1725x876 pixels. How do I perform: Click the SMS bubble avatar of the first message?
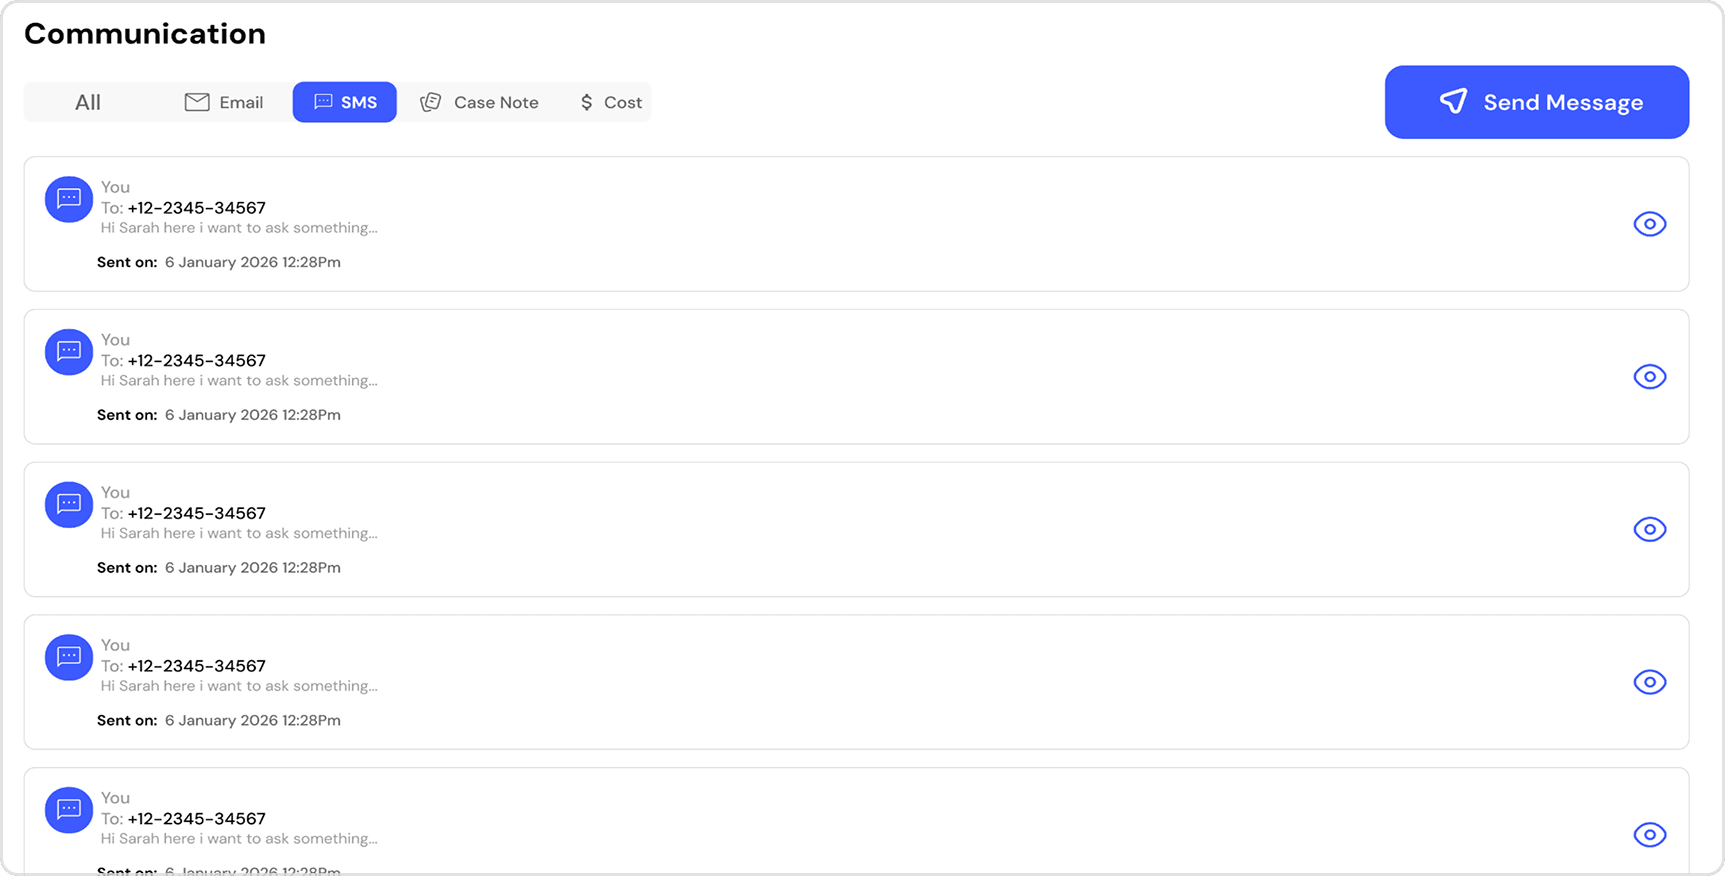coord(69,199)
